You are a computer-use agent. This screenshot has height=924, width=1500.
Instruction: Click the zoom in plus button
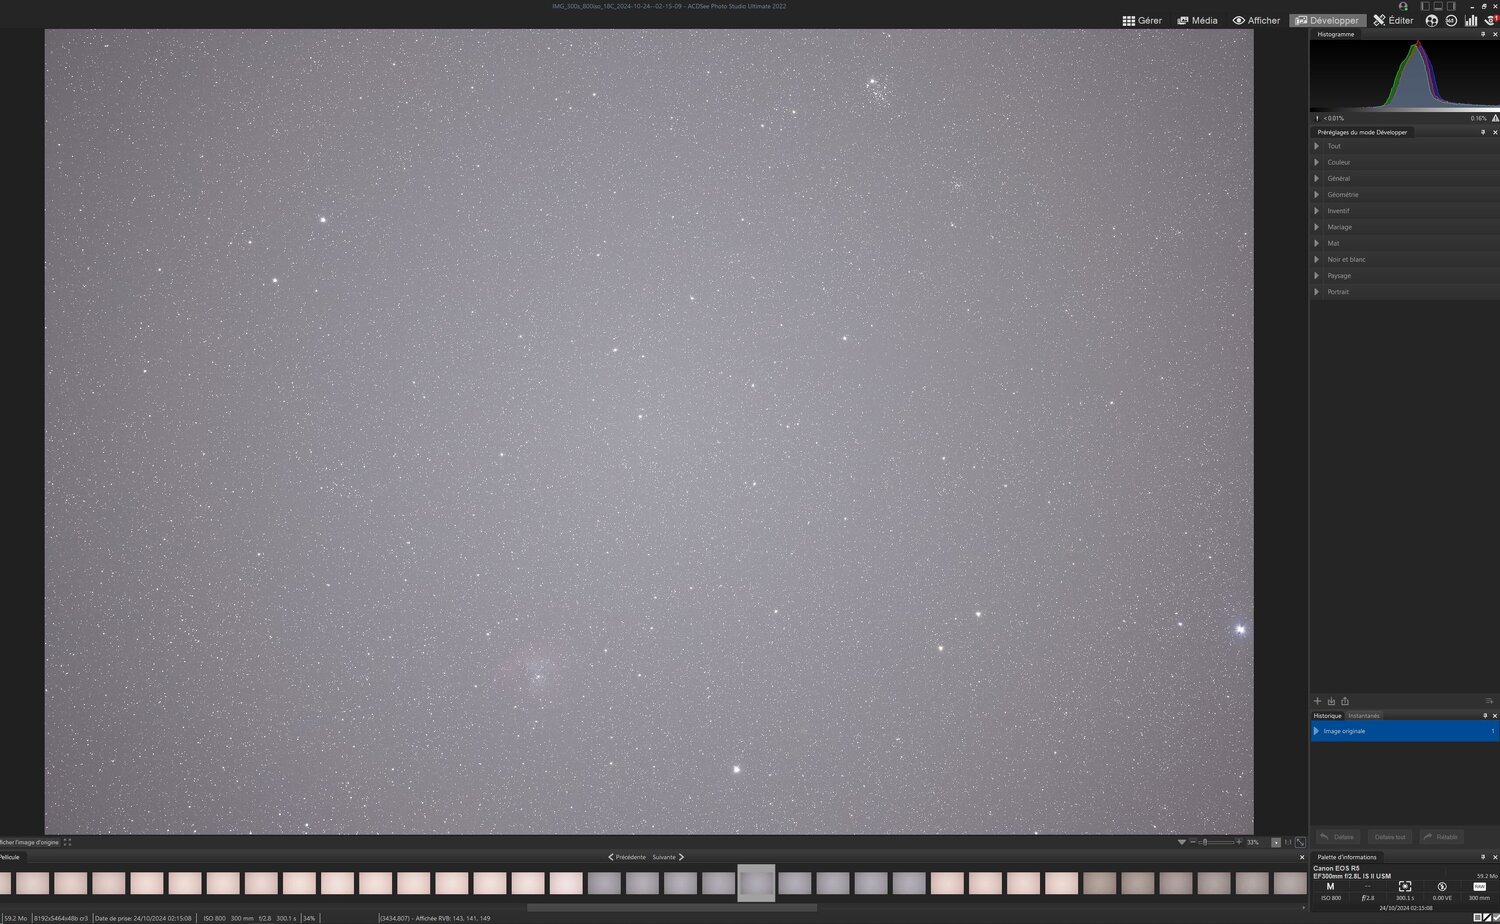(x=1238, y=842)
